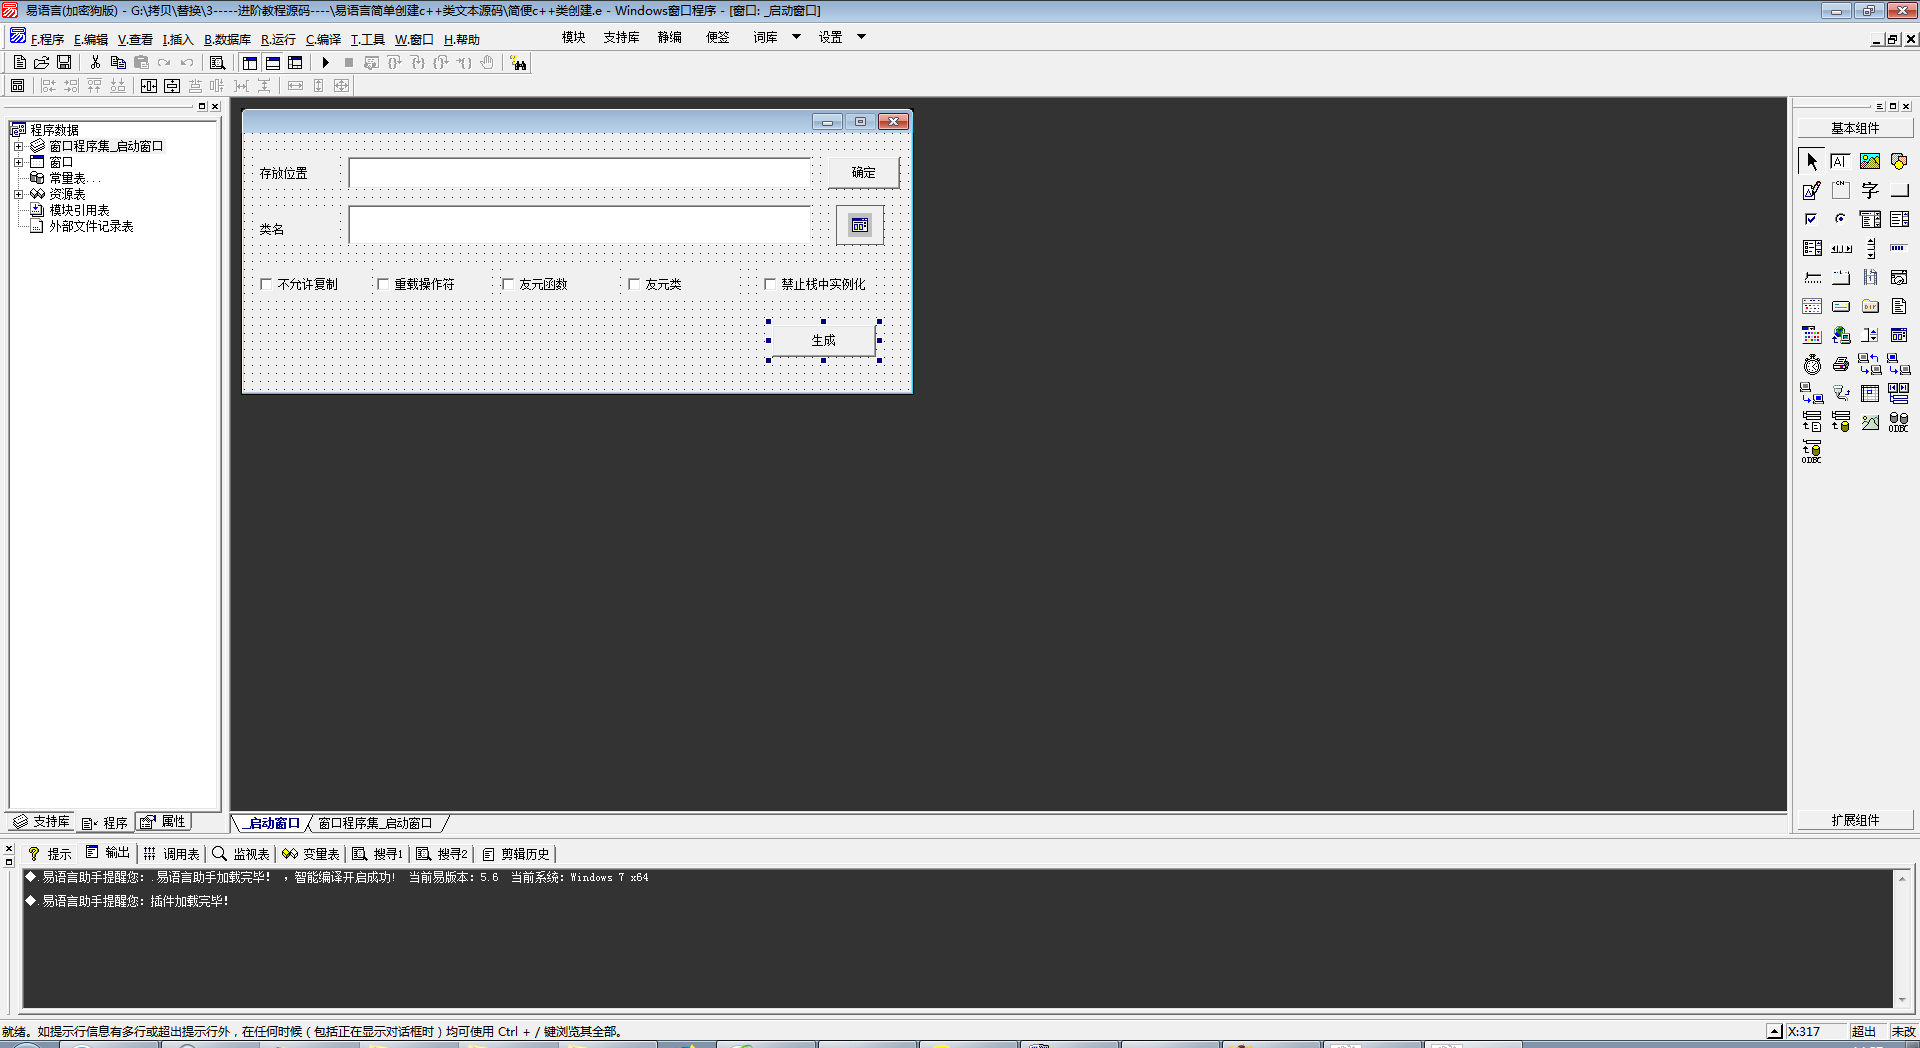Switch to the 输出 bottom tab
The width and height of the screenshot is (1920, 1048).
click(108, 853)
